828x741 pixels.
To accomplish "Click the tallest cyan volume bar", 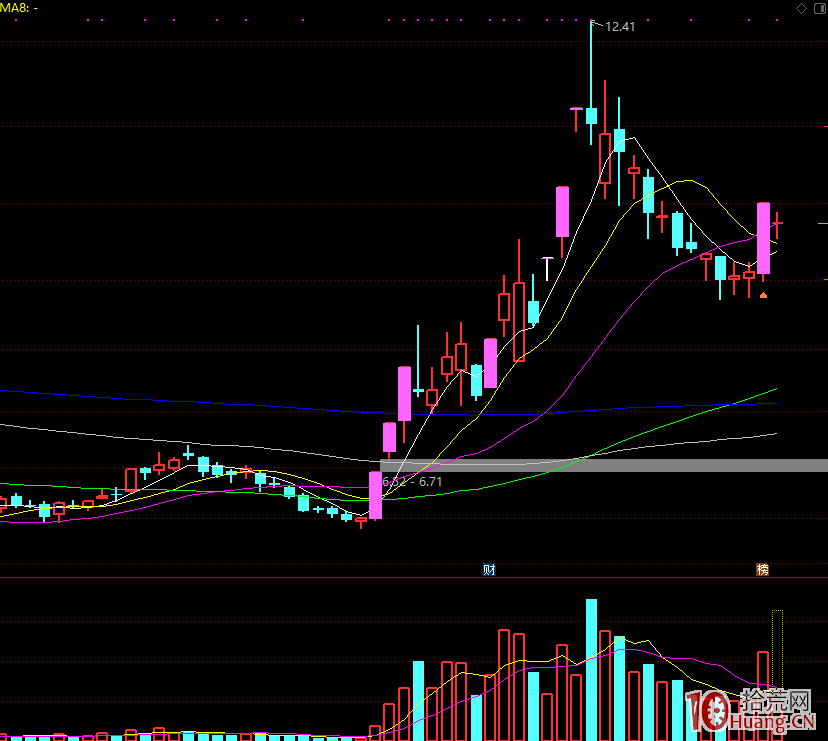I will pyautogui.click(x=591, y=670).
